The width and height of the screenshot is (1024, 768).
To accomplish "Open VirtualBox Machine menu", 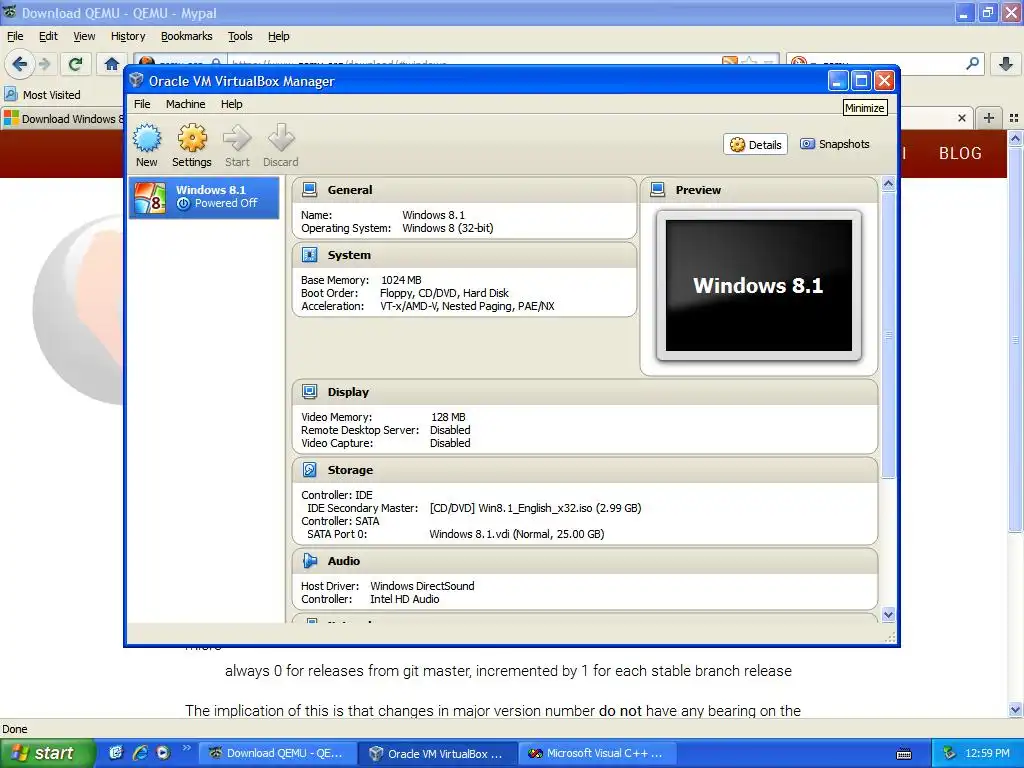I will pos(185,104).
